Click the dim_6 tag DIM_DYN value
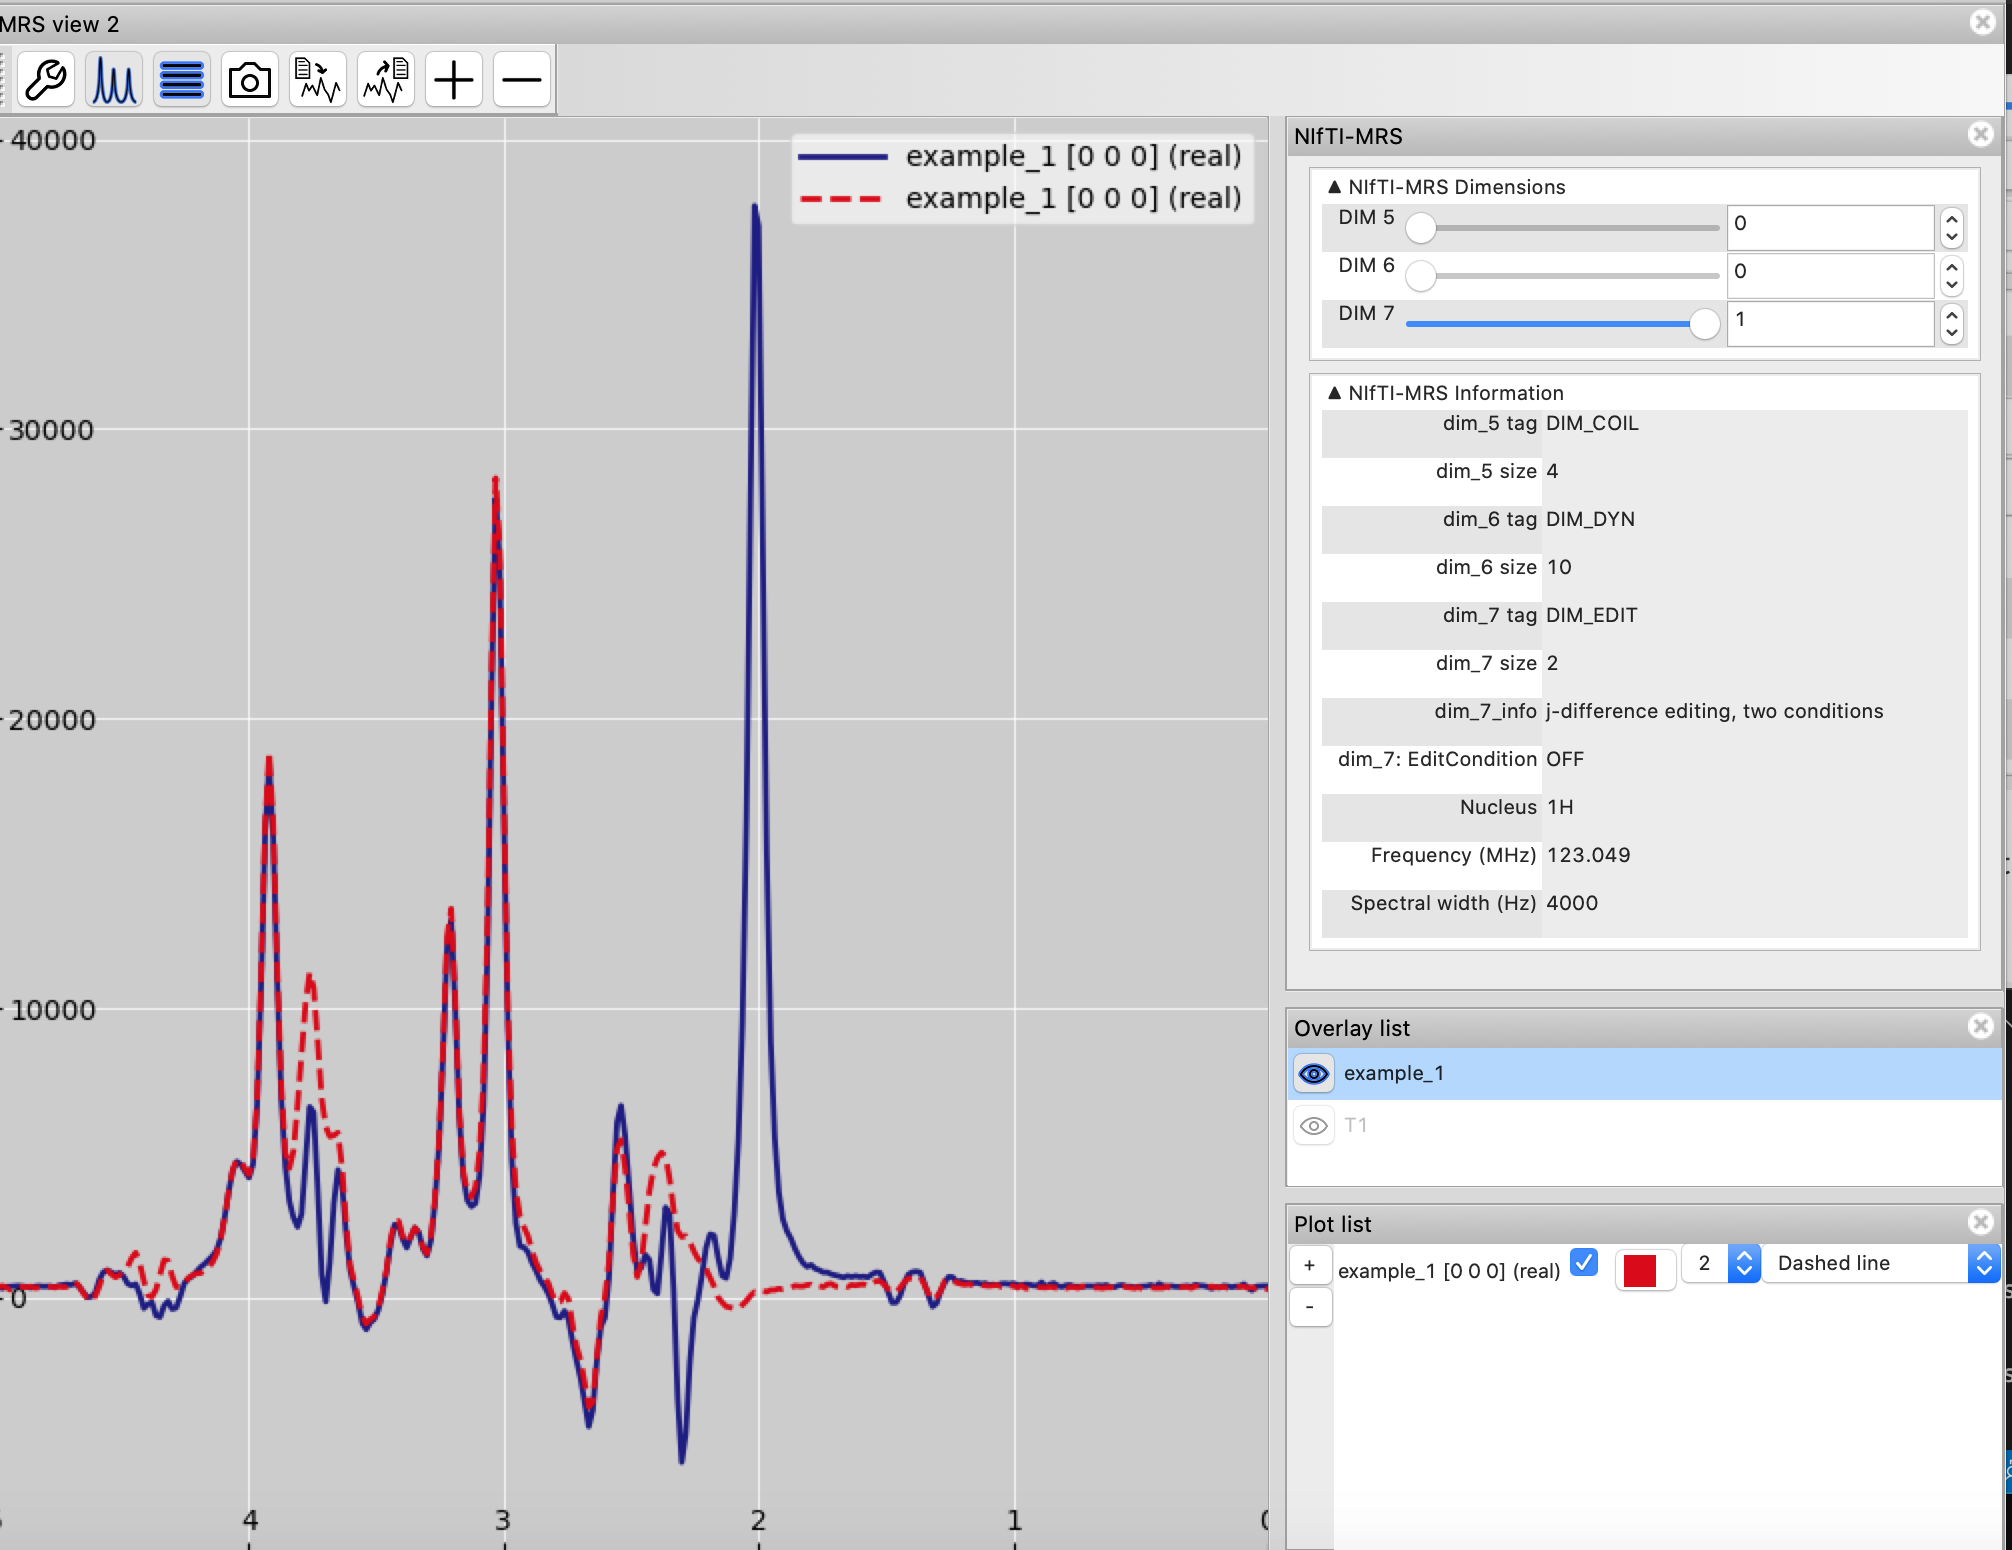This screenshot has width=2012, height=1550. tap(1590, 520)
